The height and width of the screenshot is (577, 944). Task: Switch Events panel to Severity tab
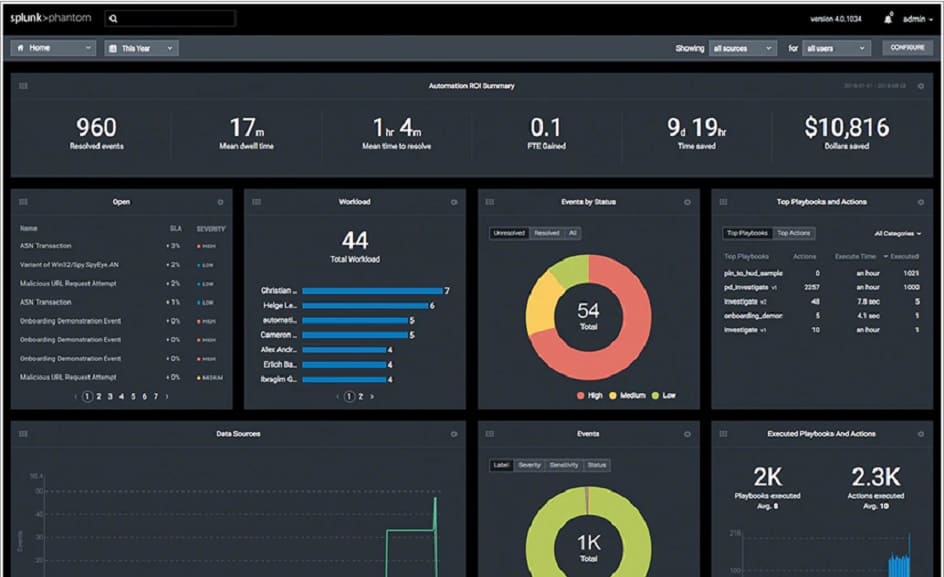(529, 465)
